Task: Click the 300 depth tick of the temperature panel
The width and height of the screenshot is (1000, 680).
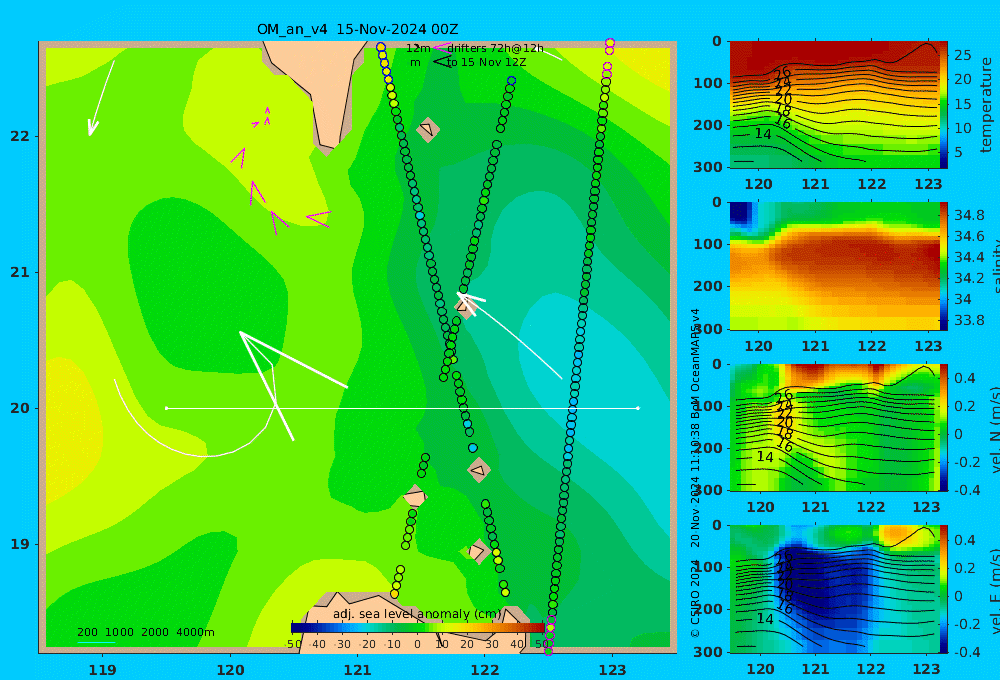Action: [708, 167]
